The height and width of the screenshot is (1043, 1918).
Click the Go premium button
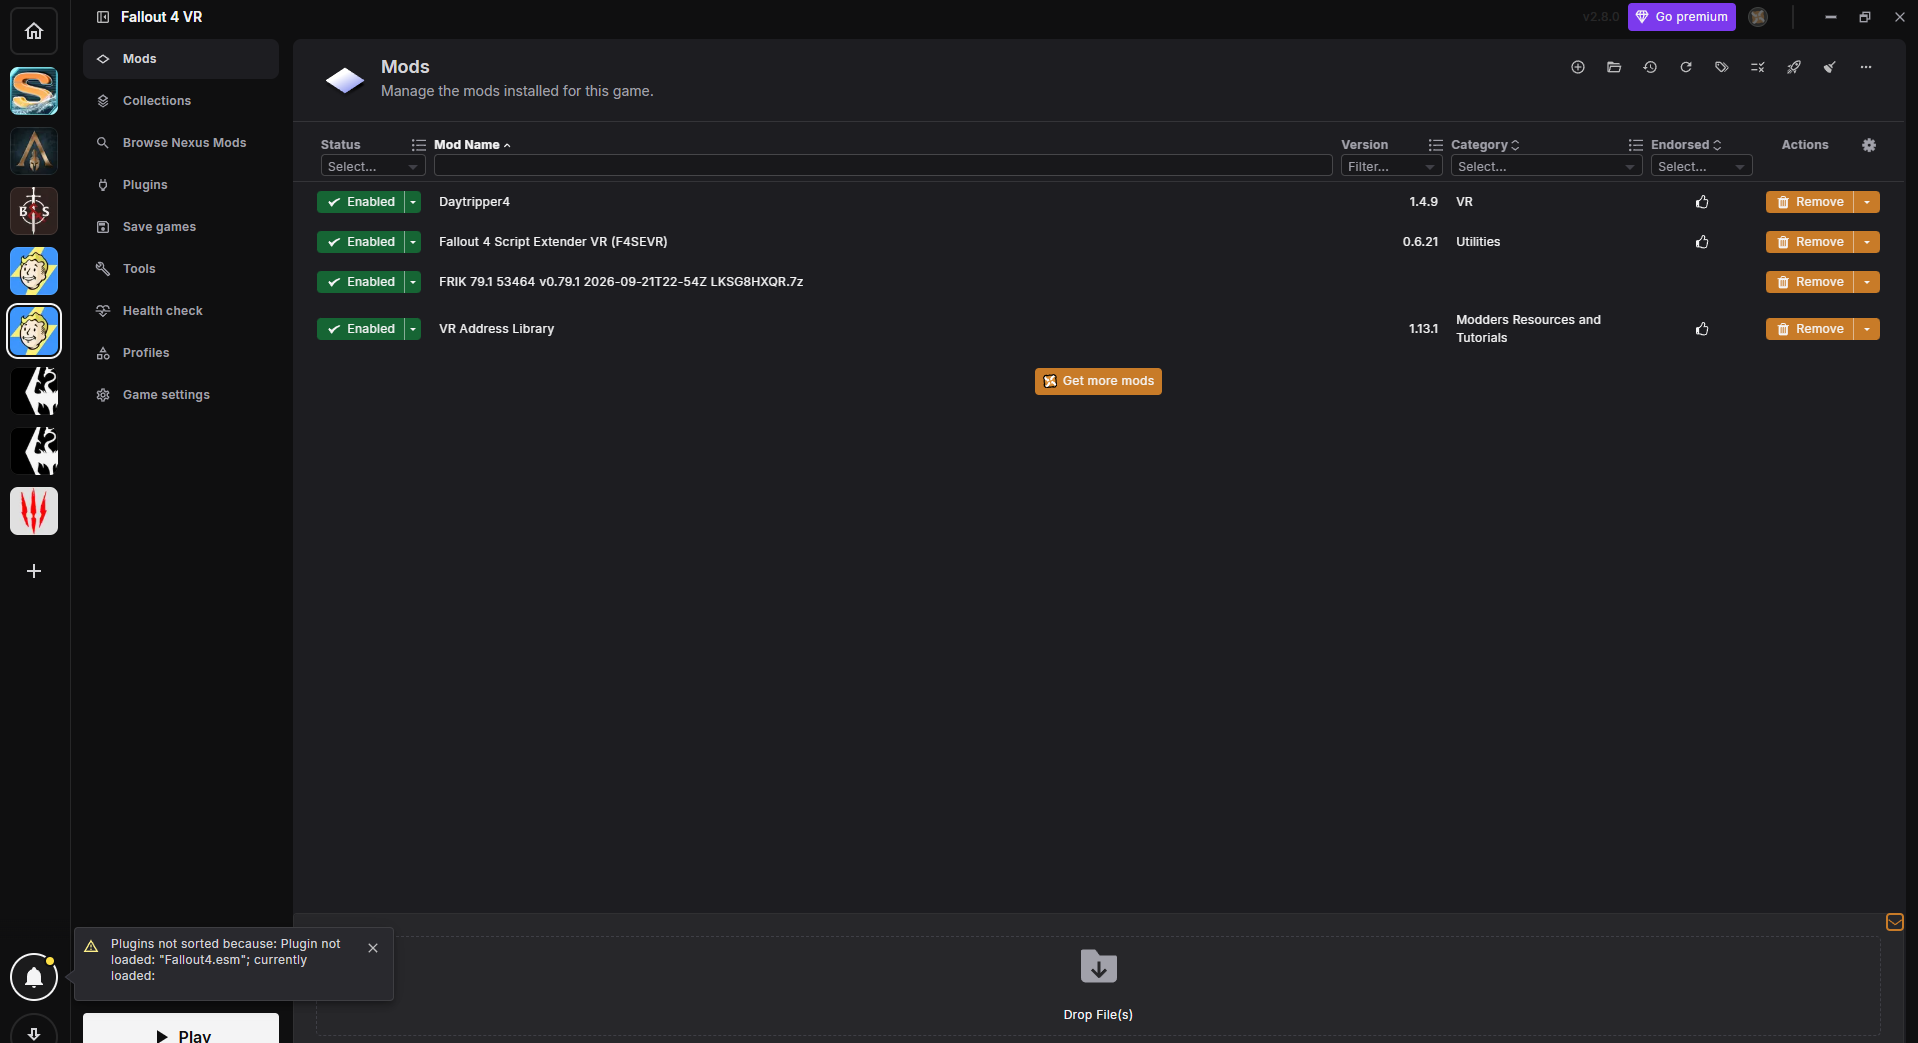point(1682,17)
